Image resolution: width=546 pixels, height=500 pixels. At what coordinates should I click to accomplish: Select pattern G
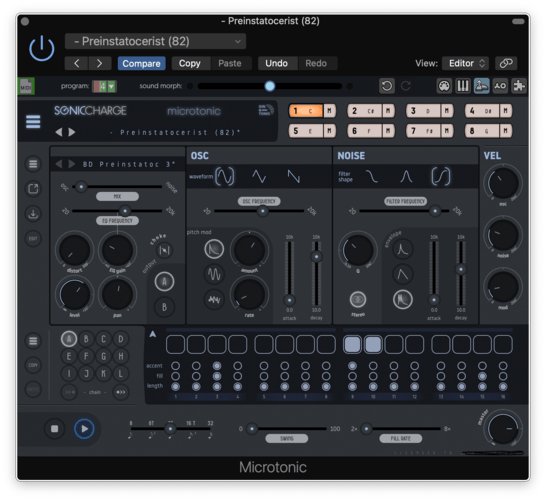[x=103, y=356]
